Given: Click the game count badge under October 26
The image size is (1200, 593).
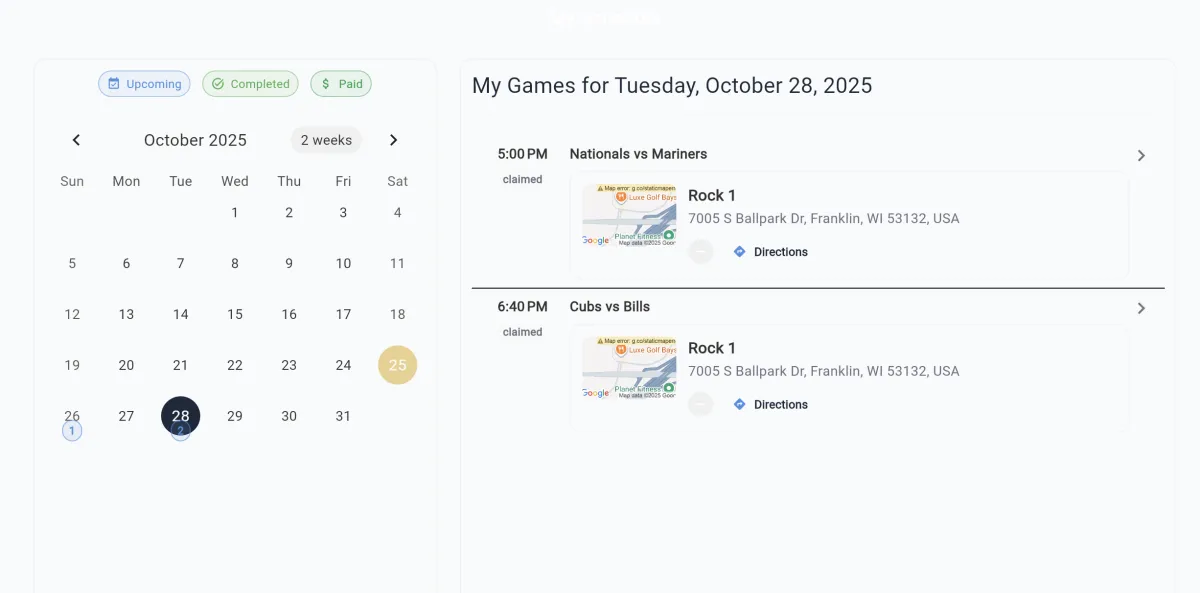Looking at the screenshot, I should coord(72,431).
